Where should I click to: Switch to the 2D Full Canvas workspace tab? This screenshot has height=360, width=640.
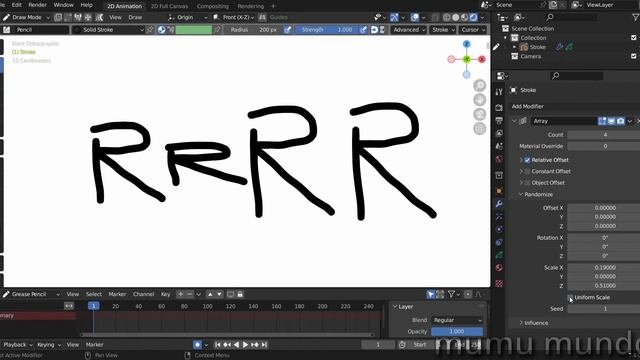(x=169, y=6)
